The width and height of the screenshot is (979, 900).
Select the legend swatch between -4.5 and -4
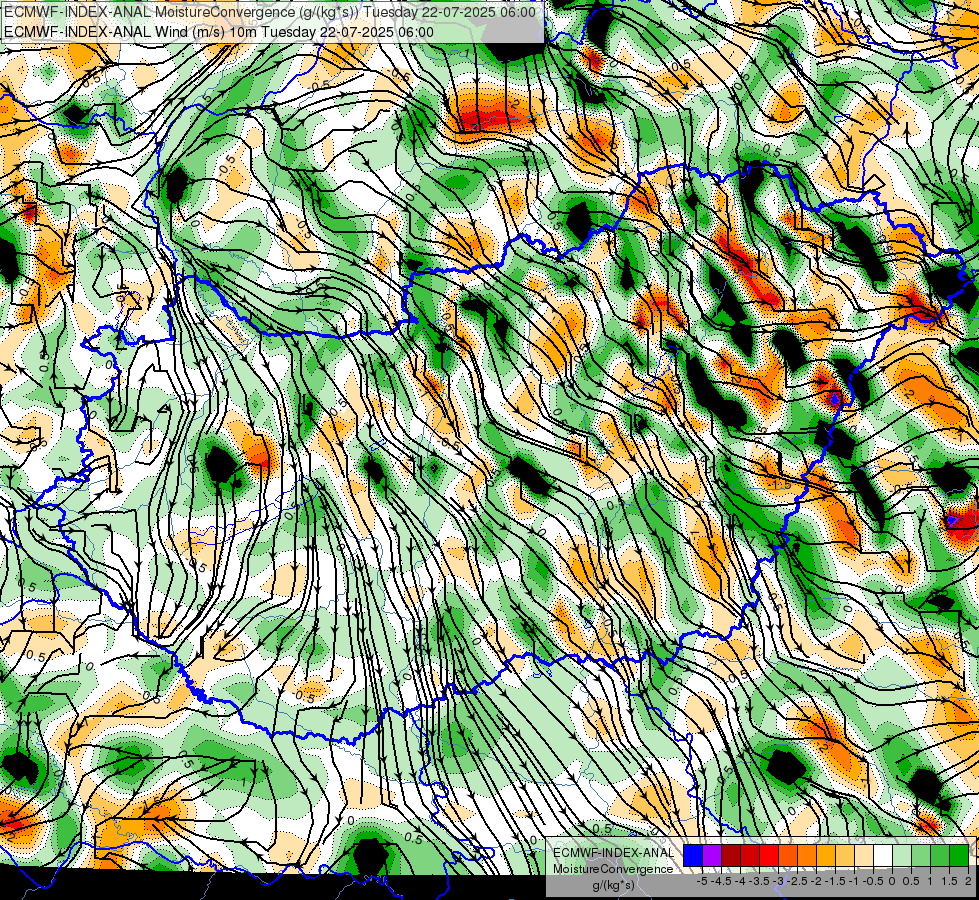731,856
